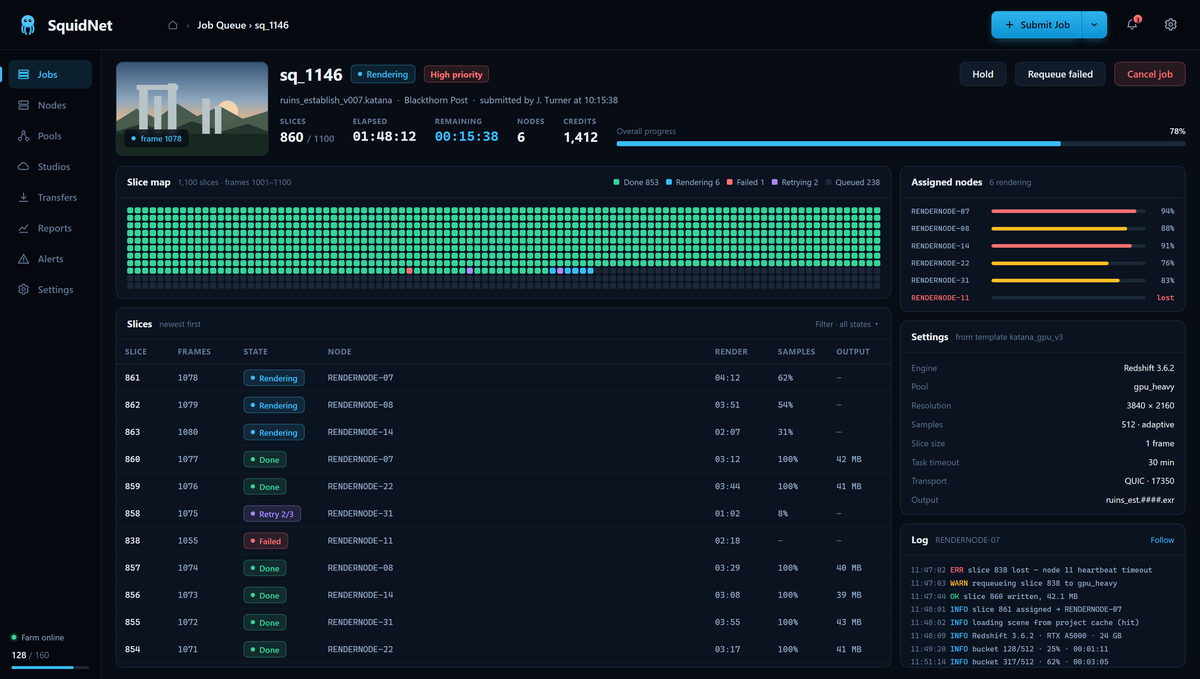1200x679 pixels.
Task: Click the Studios cloud icon in sidebar
Action: [x=24, y=167]
